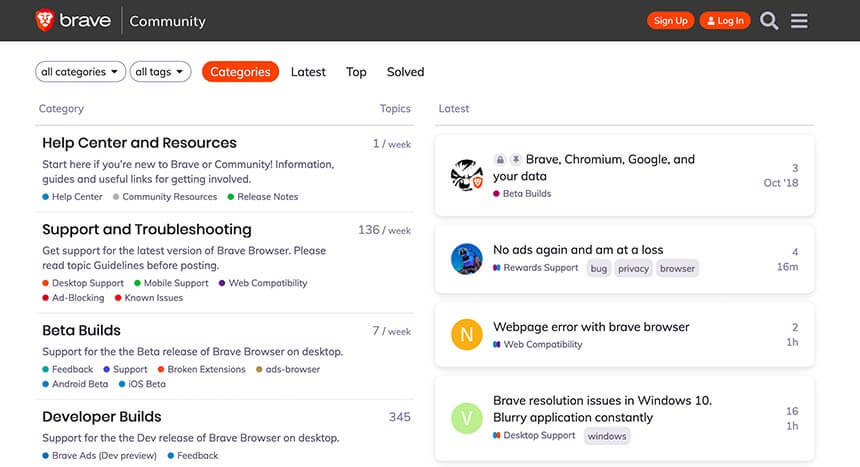Click the avatar on the Beta Builds topic
This screenshot has width=860, height=467.
pos(467,175)
